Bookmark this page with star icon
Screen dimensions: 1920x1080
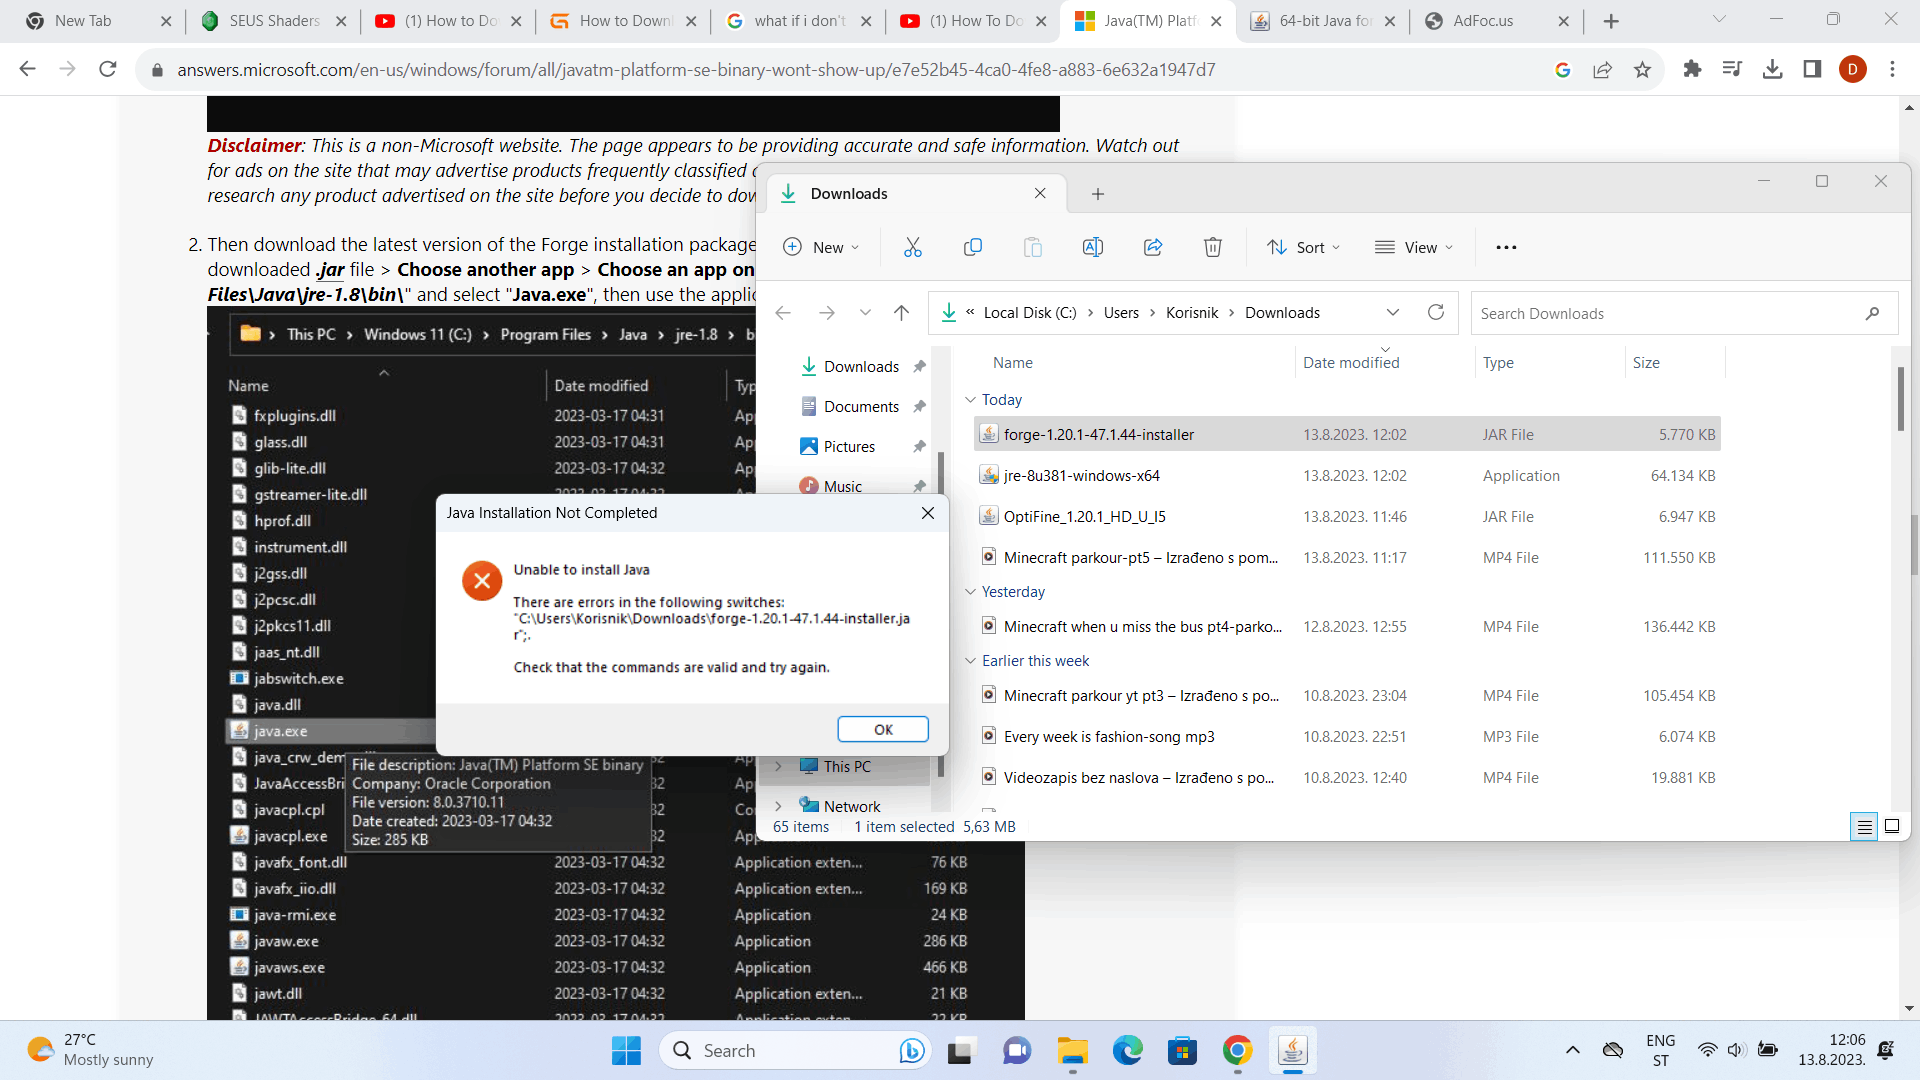(1642, 69)
